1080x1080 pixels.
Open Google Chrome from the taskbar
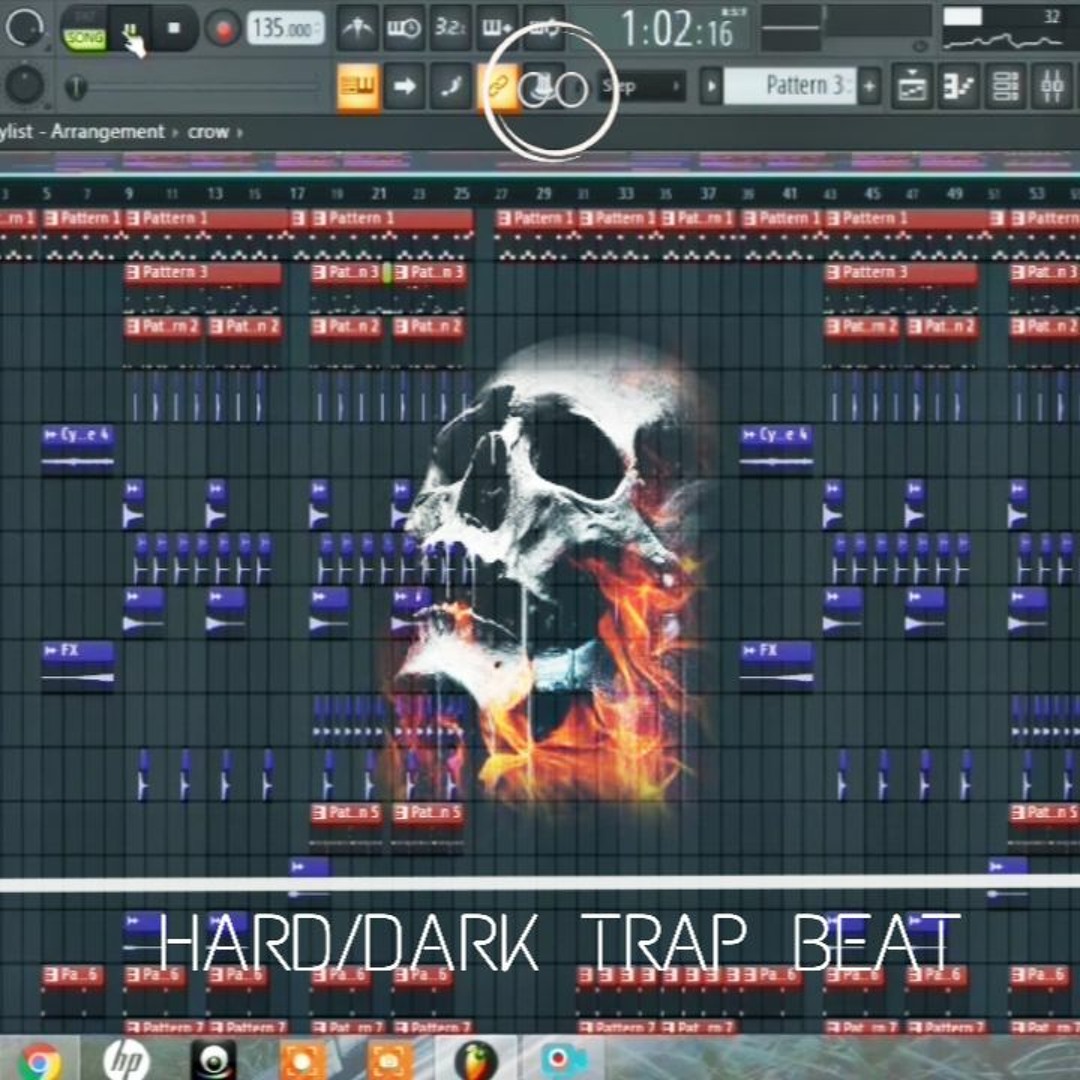point(39,1060)
